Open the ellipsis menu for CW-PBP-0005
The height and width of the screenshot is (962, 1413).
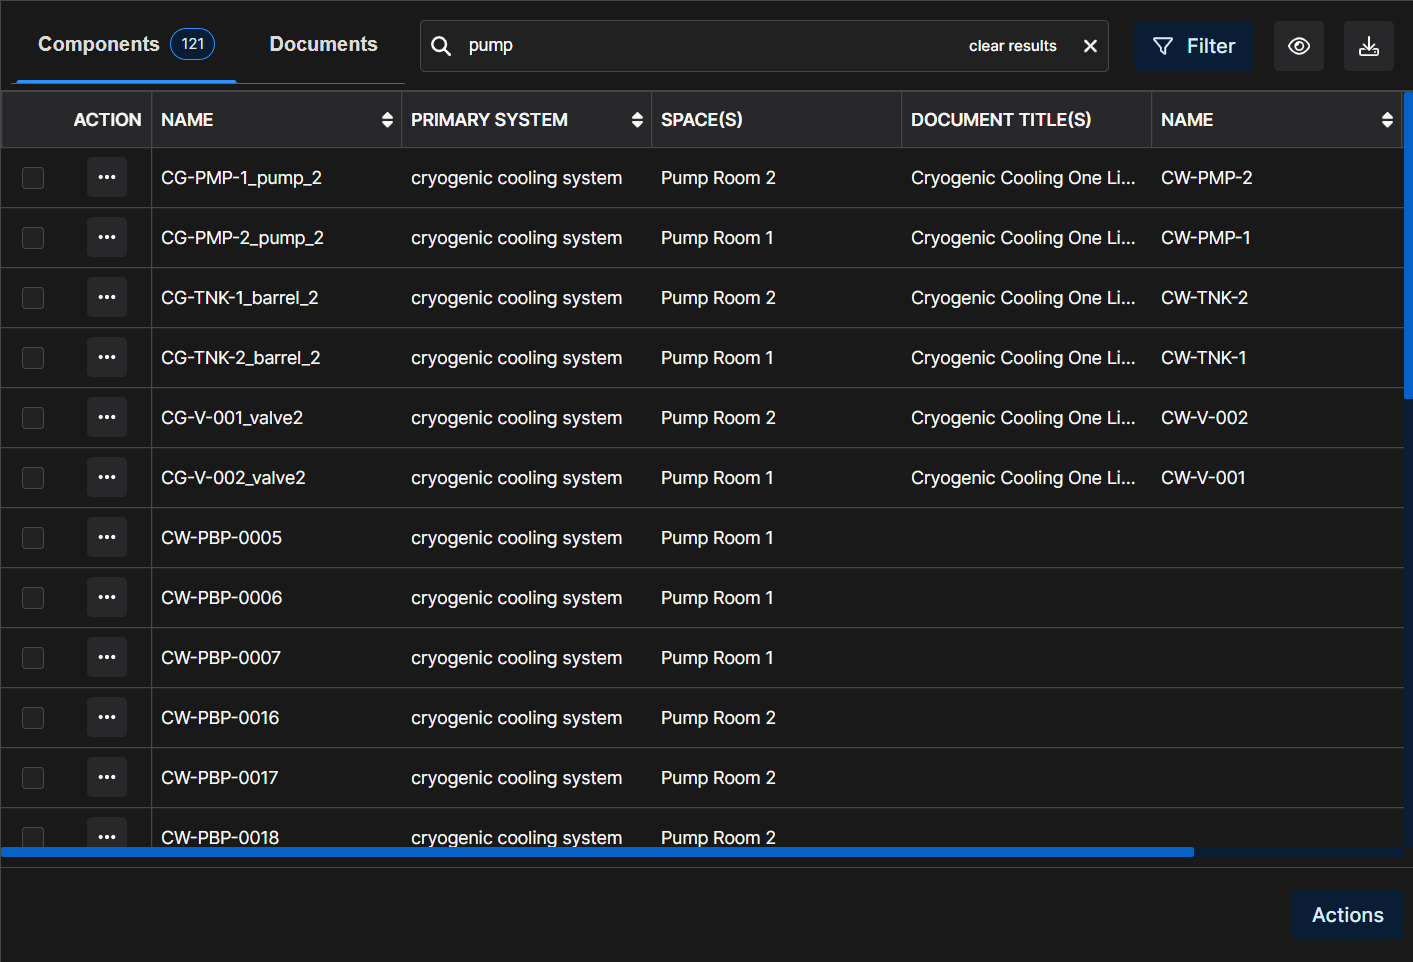107,537
